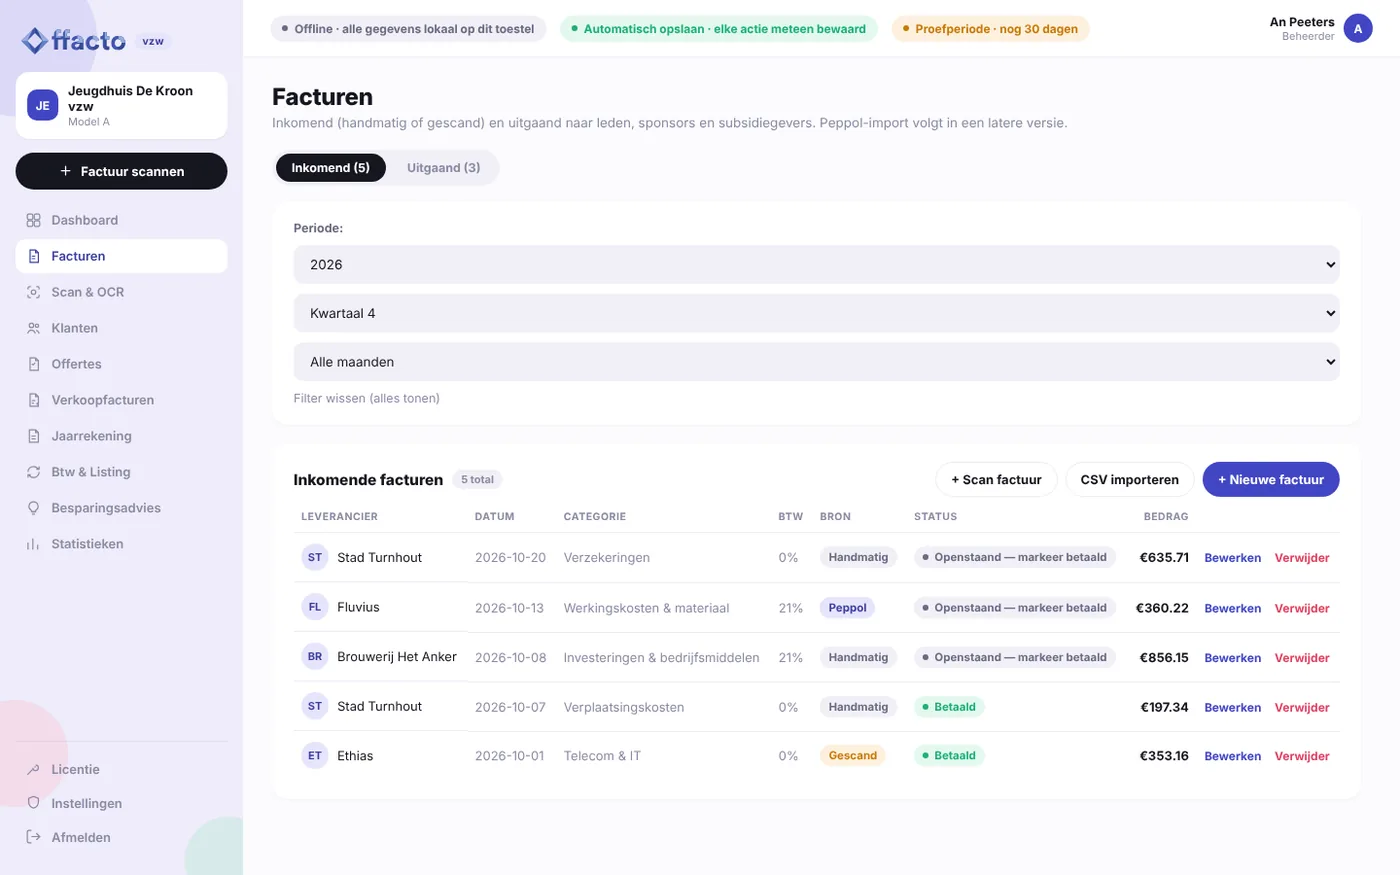This screenshot has width=1400, height=875.
Task: Toggle Betaald status on €197.34 invoice
Action: pyautogui.click(x=949, y=707)
